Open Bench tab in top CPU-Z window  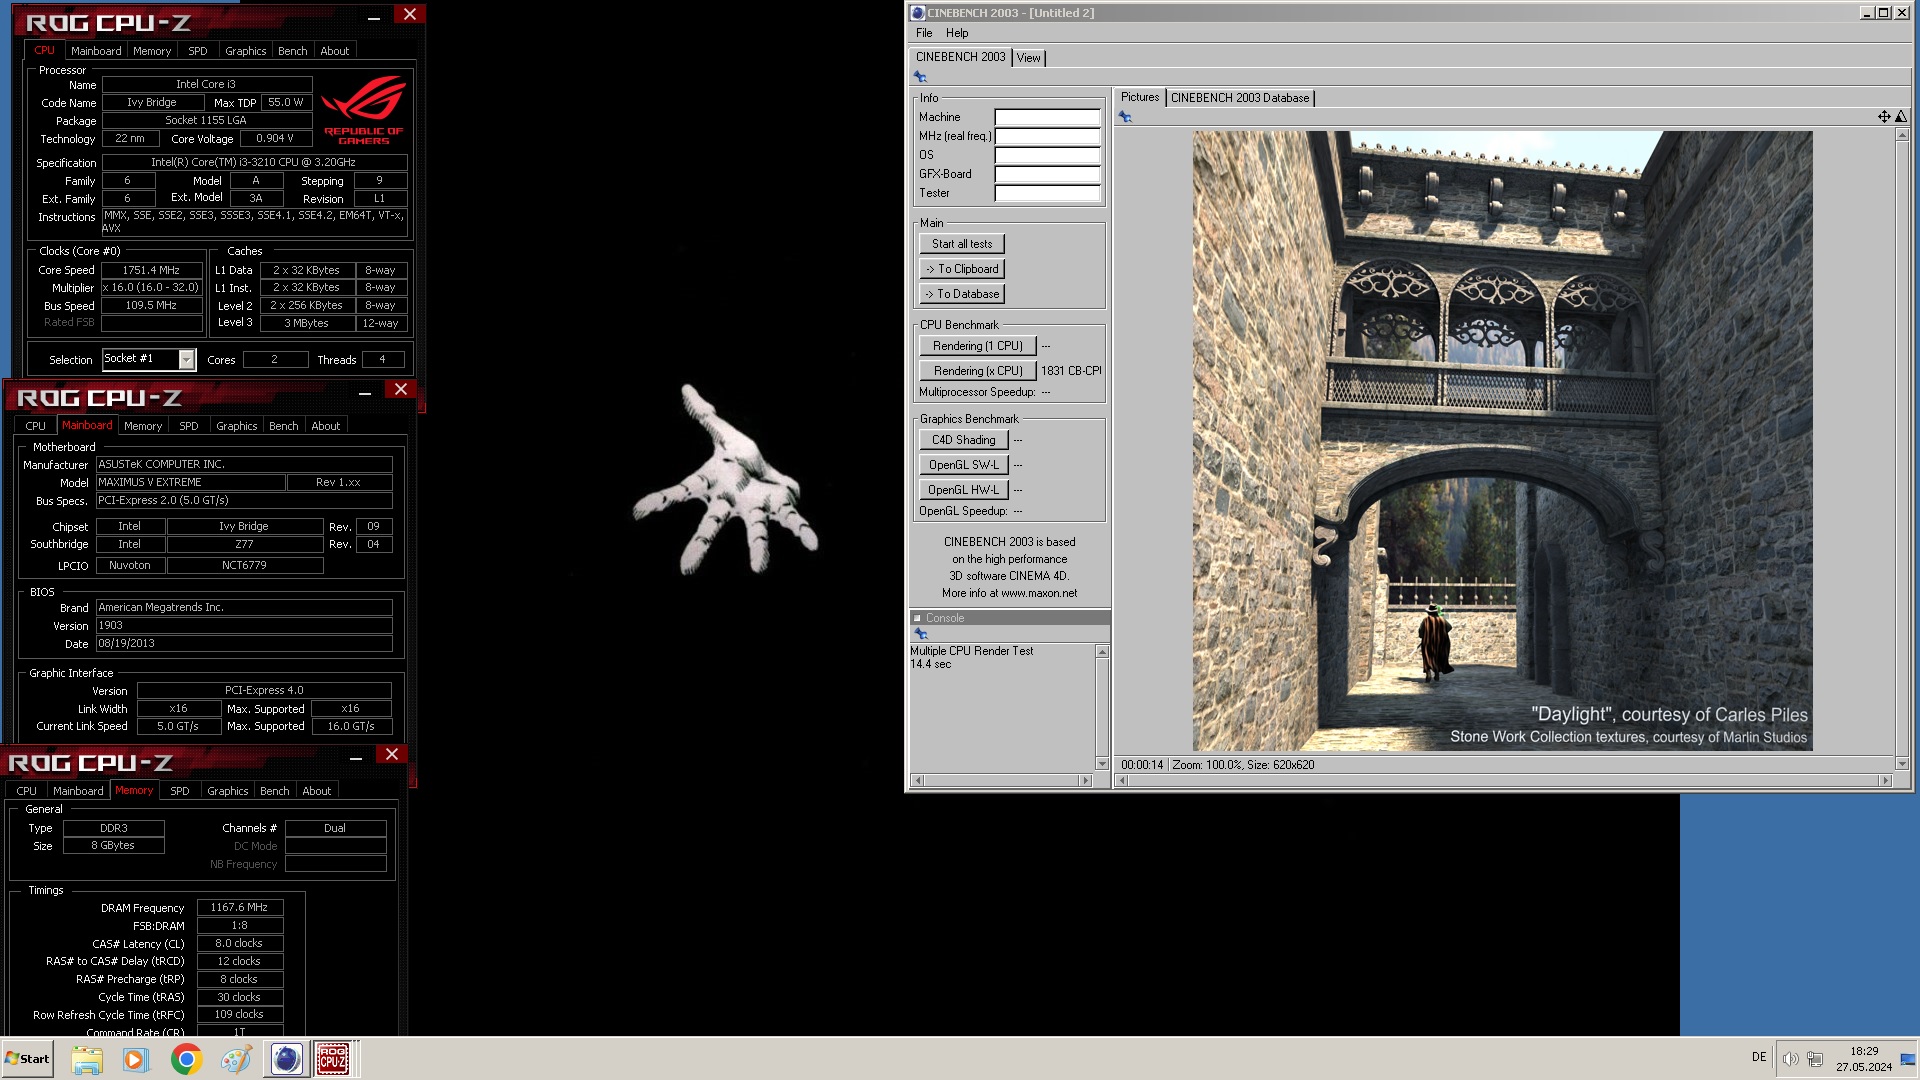click(293, 51)
